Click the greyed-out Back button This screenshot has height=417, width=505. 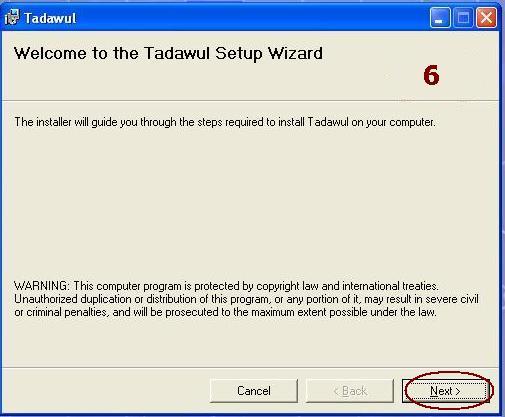tap(350, 391)
